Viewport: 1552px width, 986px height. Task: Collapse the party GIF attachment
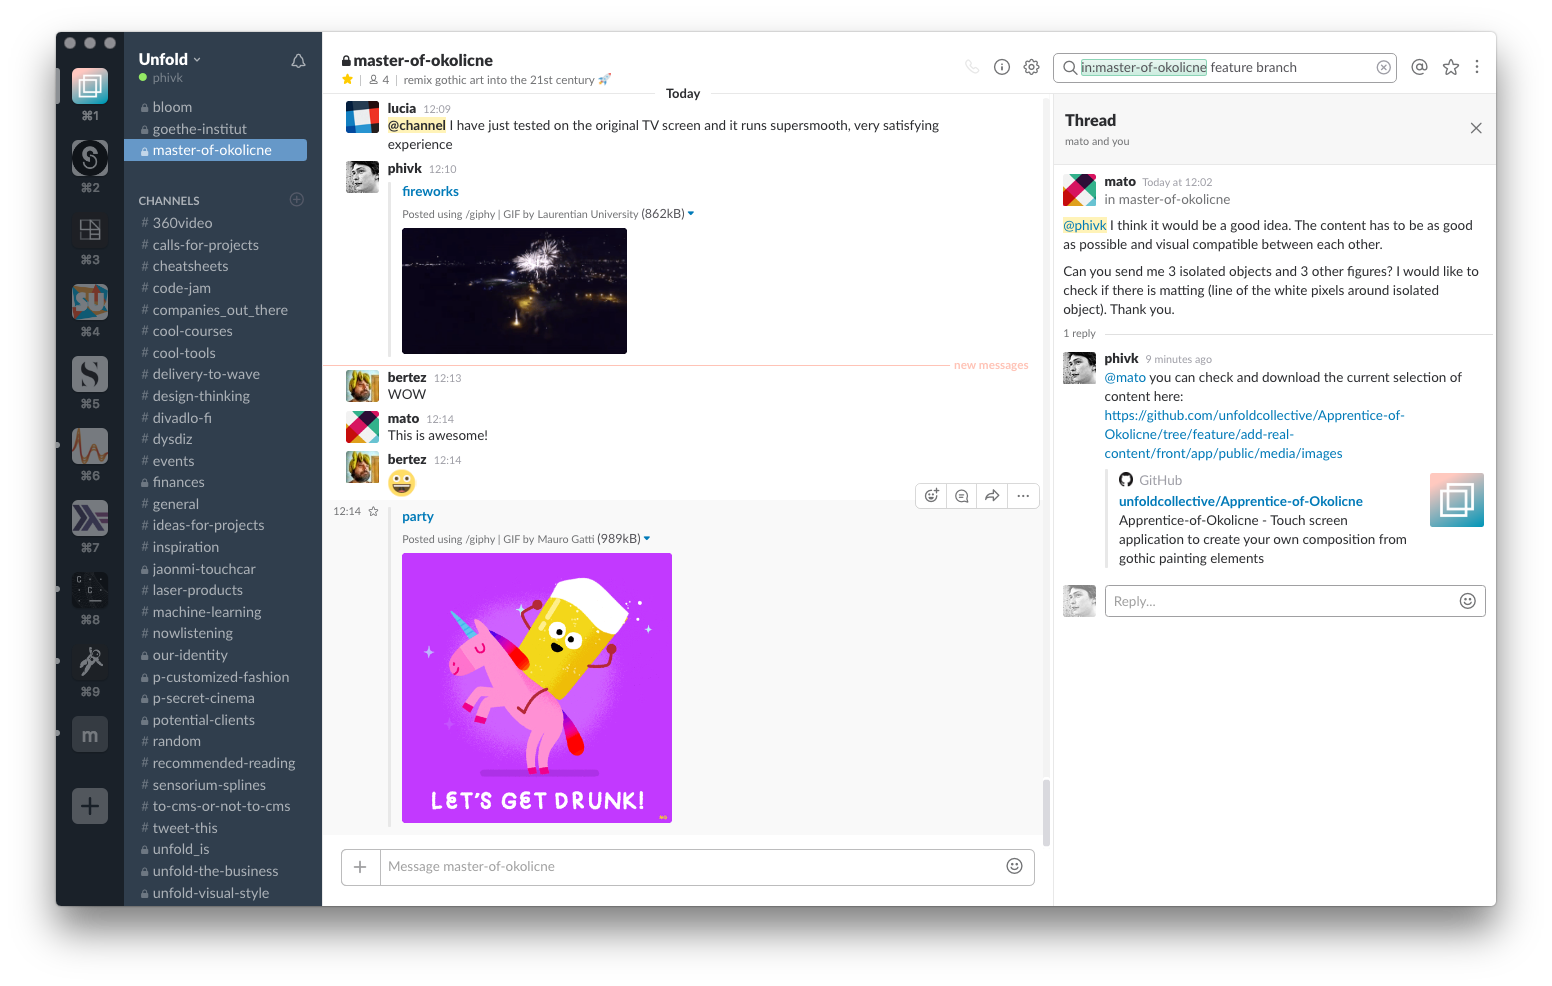click(x=647, y=539)
